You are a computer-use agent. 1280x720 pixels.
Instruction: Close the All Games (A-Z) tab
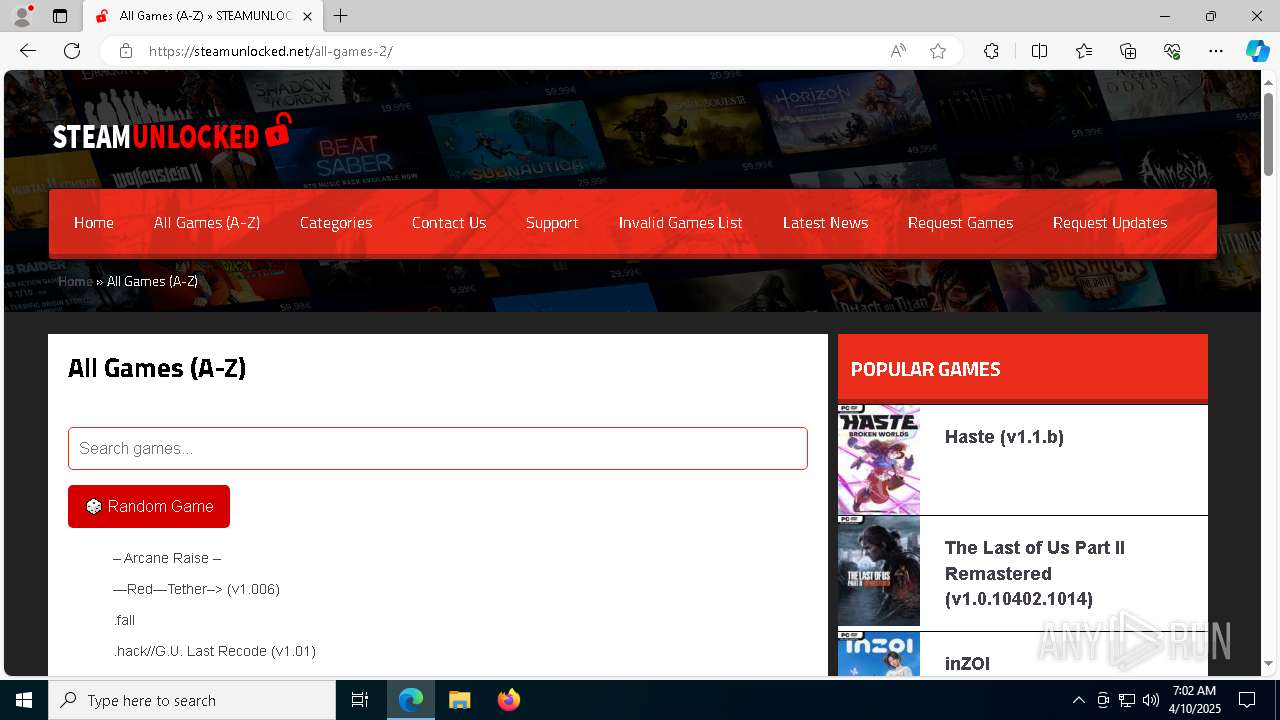coord(308,16)
